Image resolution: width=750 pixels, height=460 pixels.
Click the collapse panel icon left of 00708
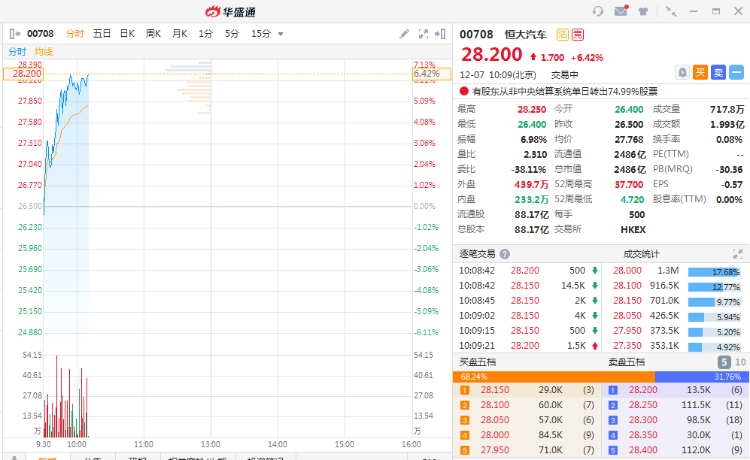(x=13, y=33)
